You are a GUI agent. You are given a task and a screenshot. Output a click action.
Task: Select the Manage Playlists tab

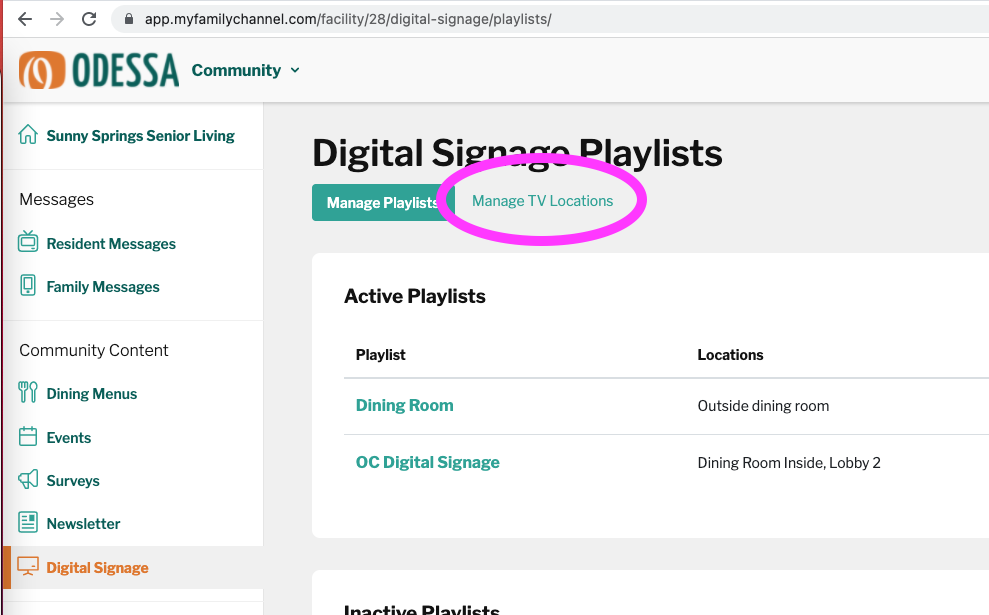383,202
